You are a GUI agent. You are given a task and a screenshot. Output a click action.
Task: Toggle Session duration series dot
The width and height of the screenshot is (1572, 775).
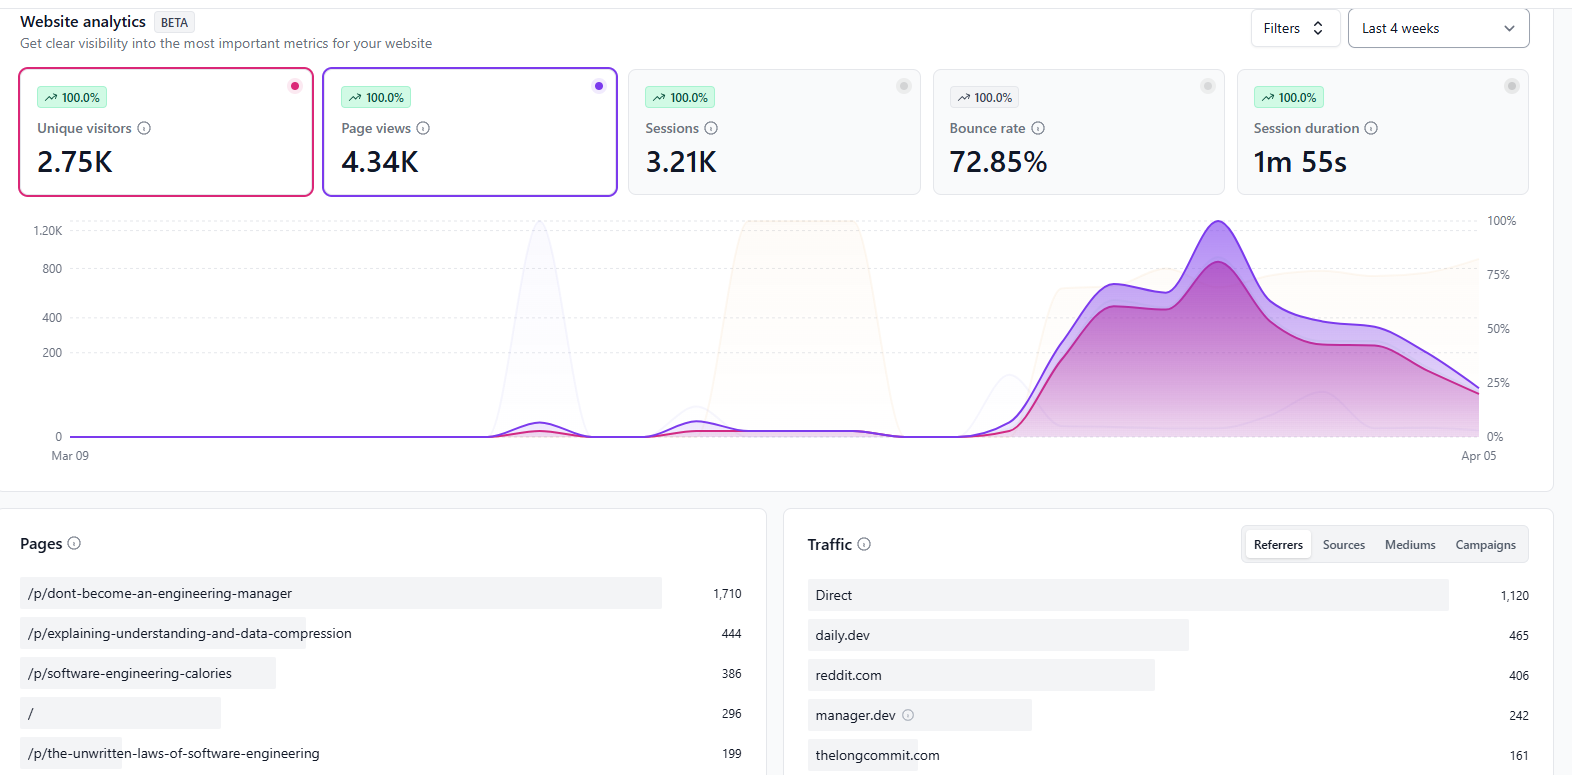coord(1512,86)
